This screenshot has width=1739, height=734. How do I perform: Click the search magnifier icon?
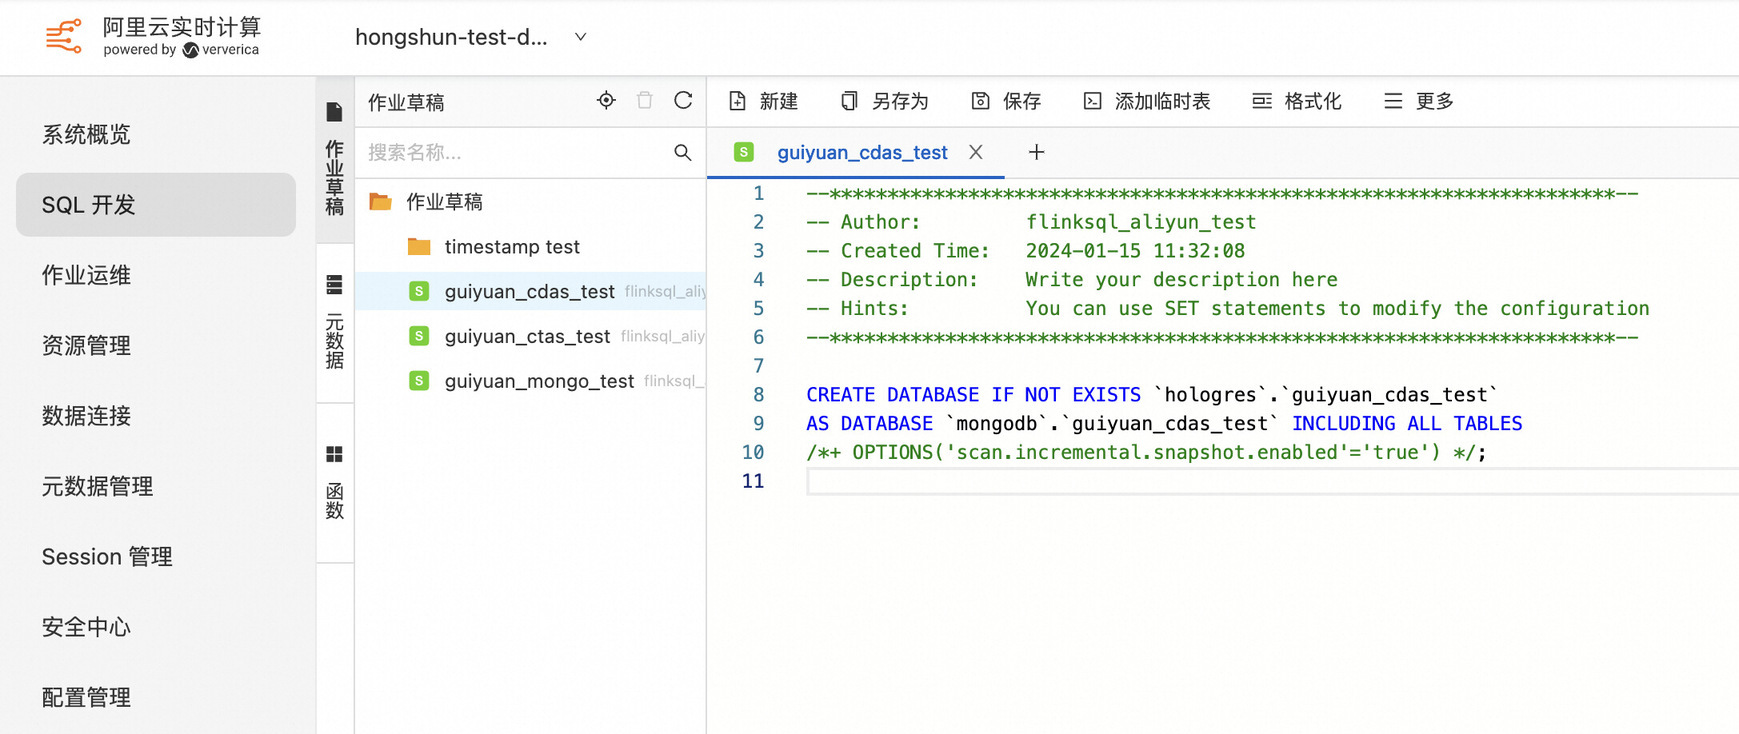(x=683, y=152)
